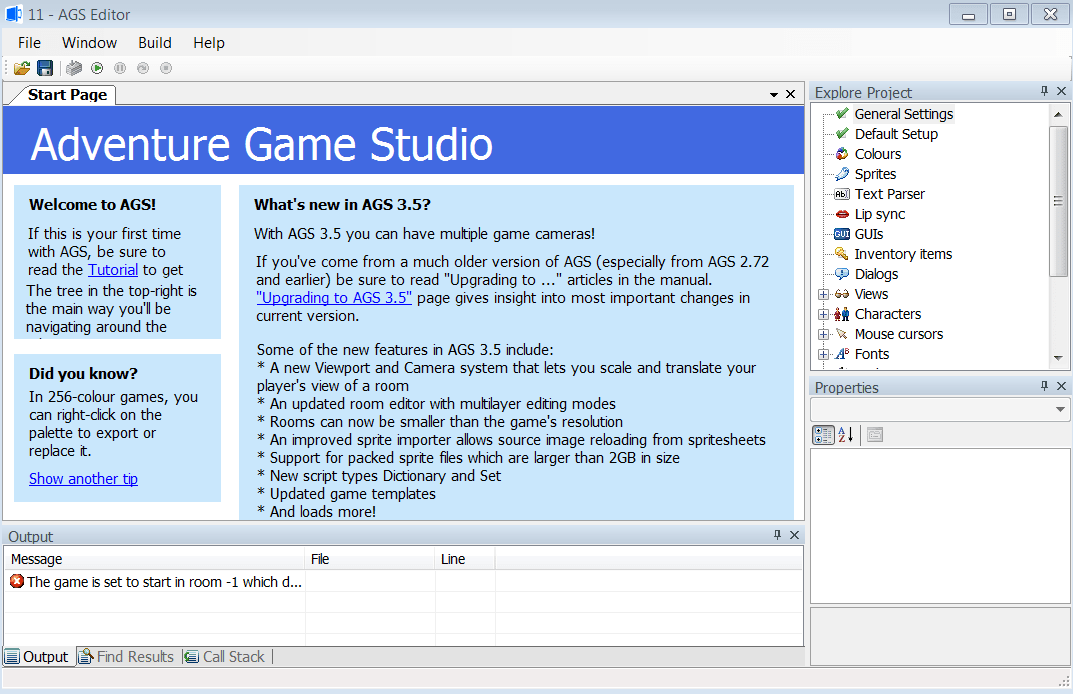The image size is (1073, 694).
Task: Select the room -1 error message row
Action: click(404, 582)
